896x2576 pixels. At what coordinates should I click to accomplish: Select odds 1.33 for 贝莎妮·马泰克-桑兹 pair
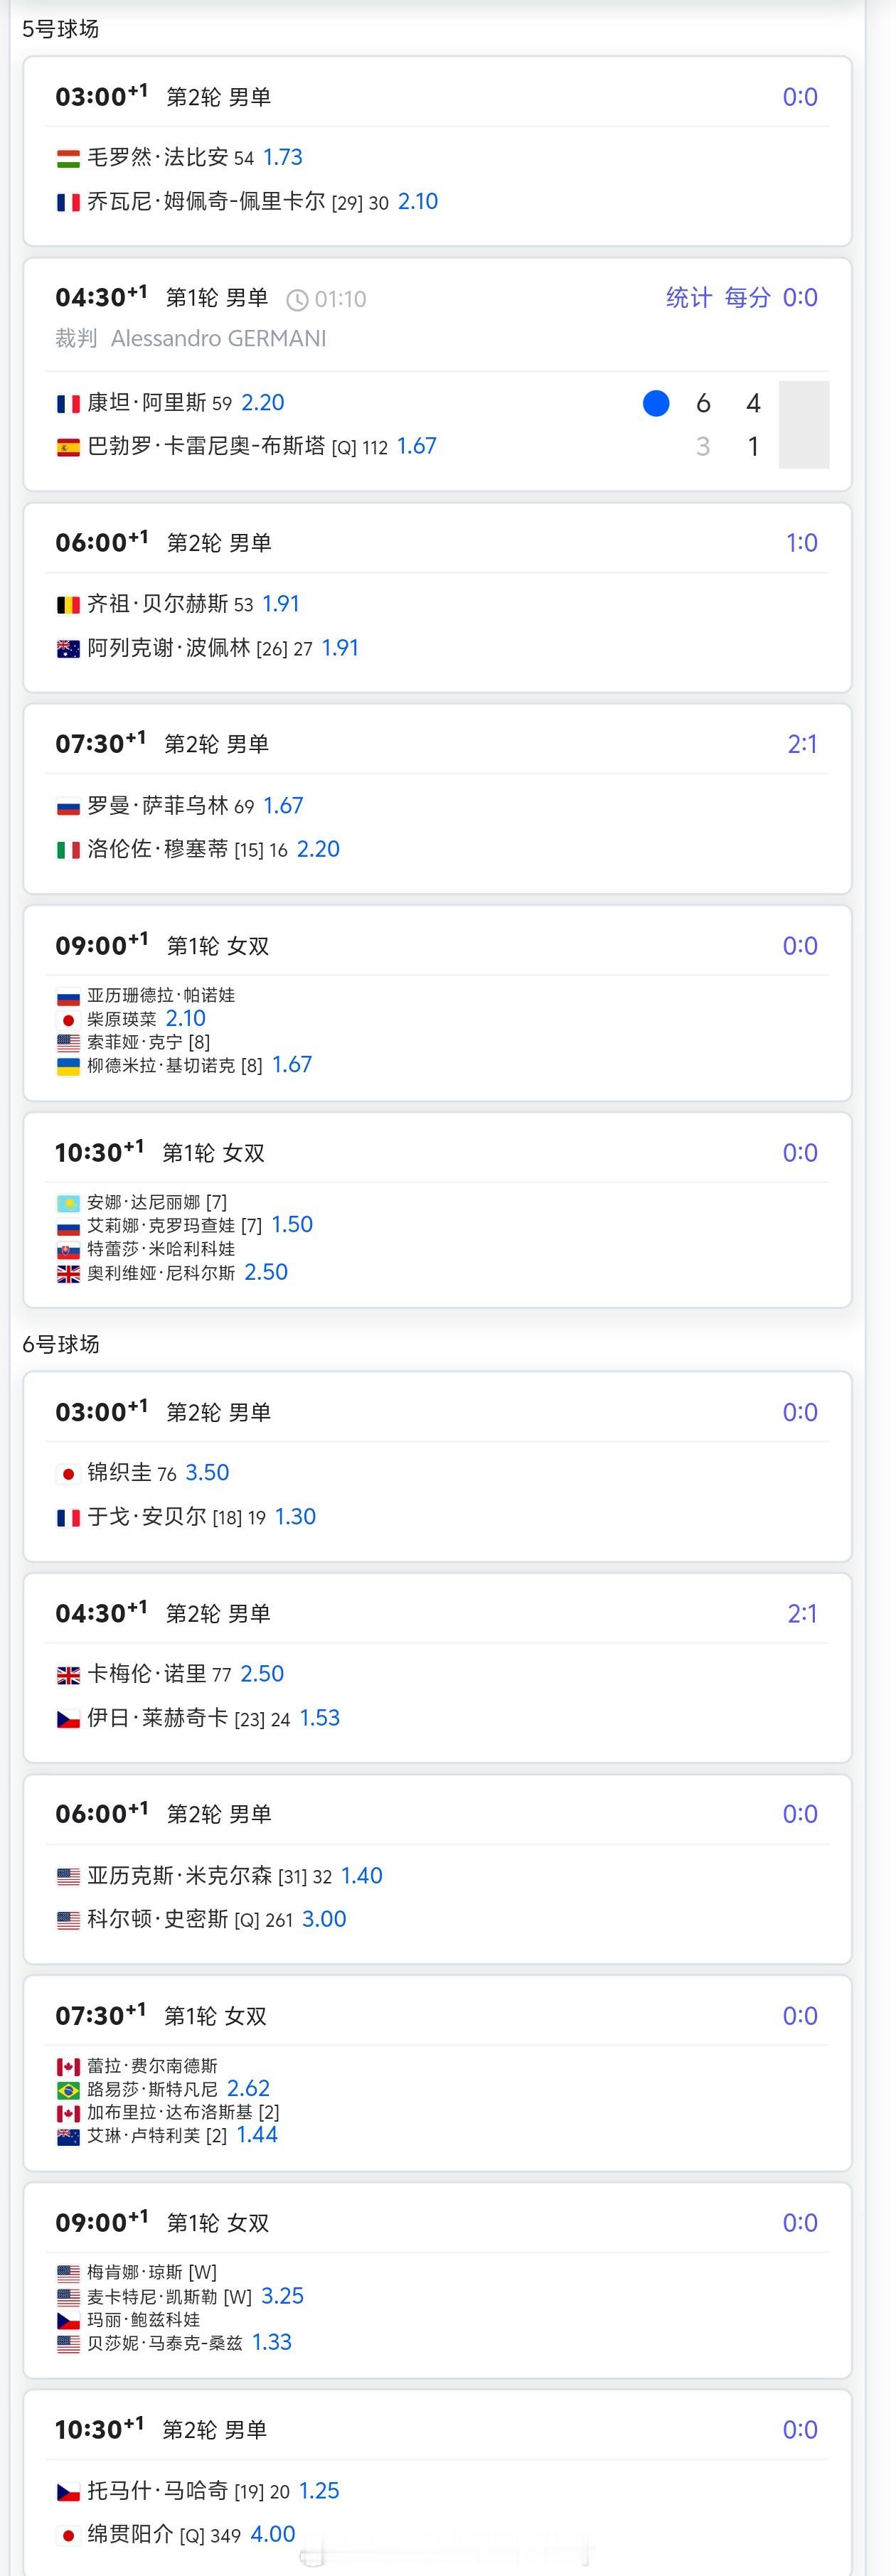pos(272,2342)
